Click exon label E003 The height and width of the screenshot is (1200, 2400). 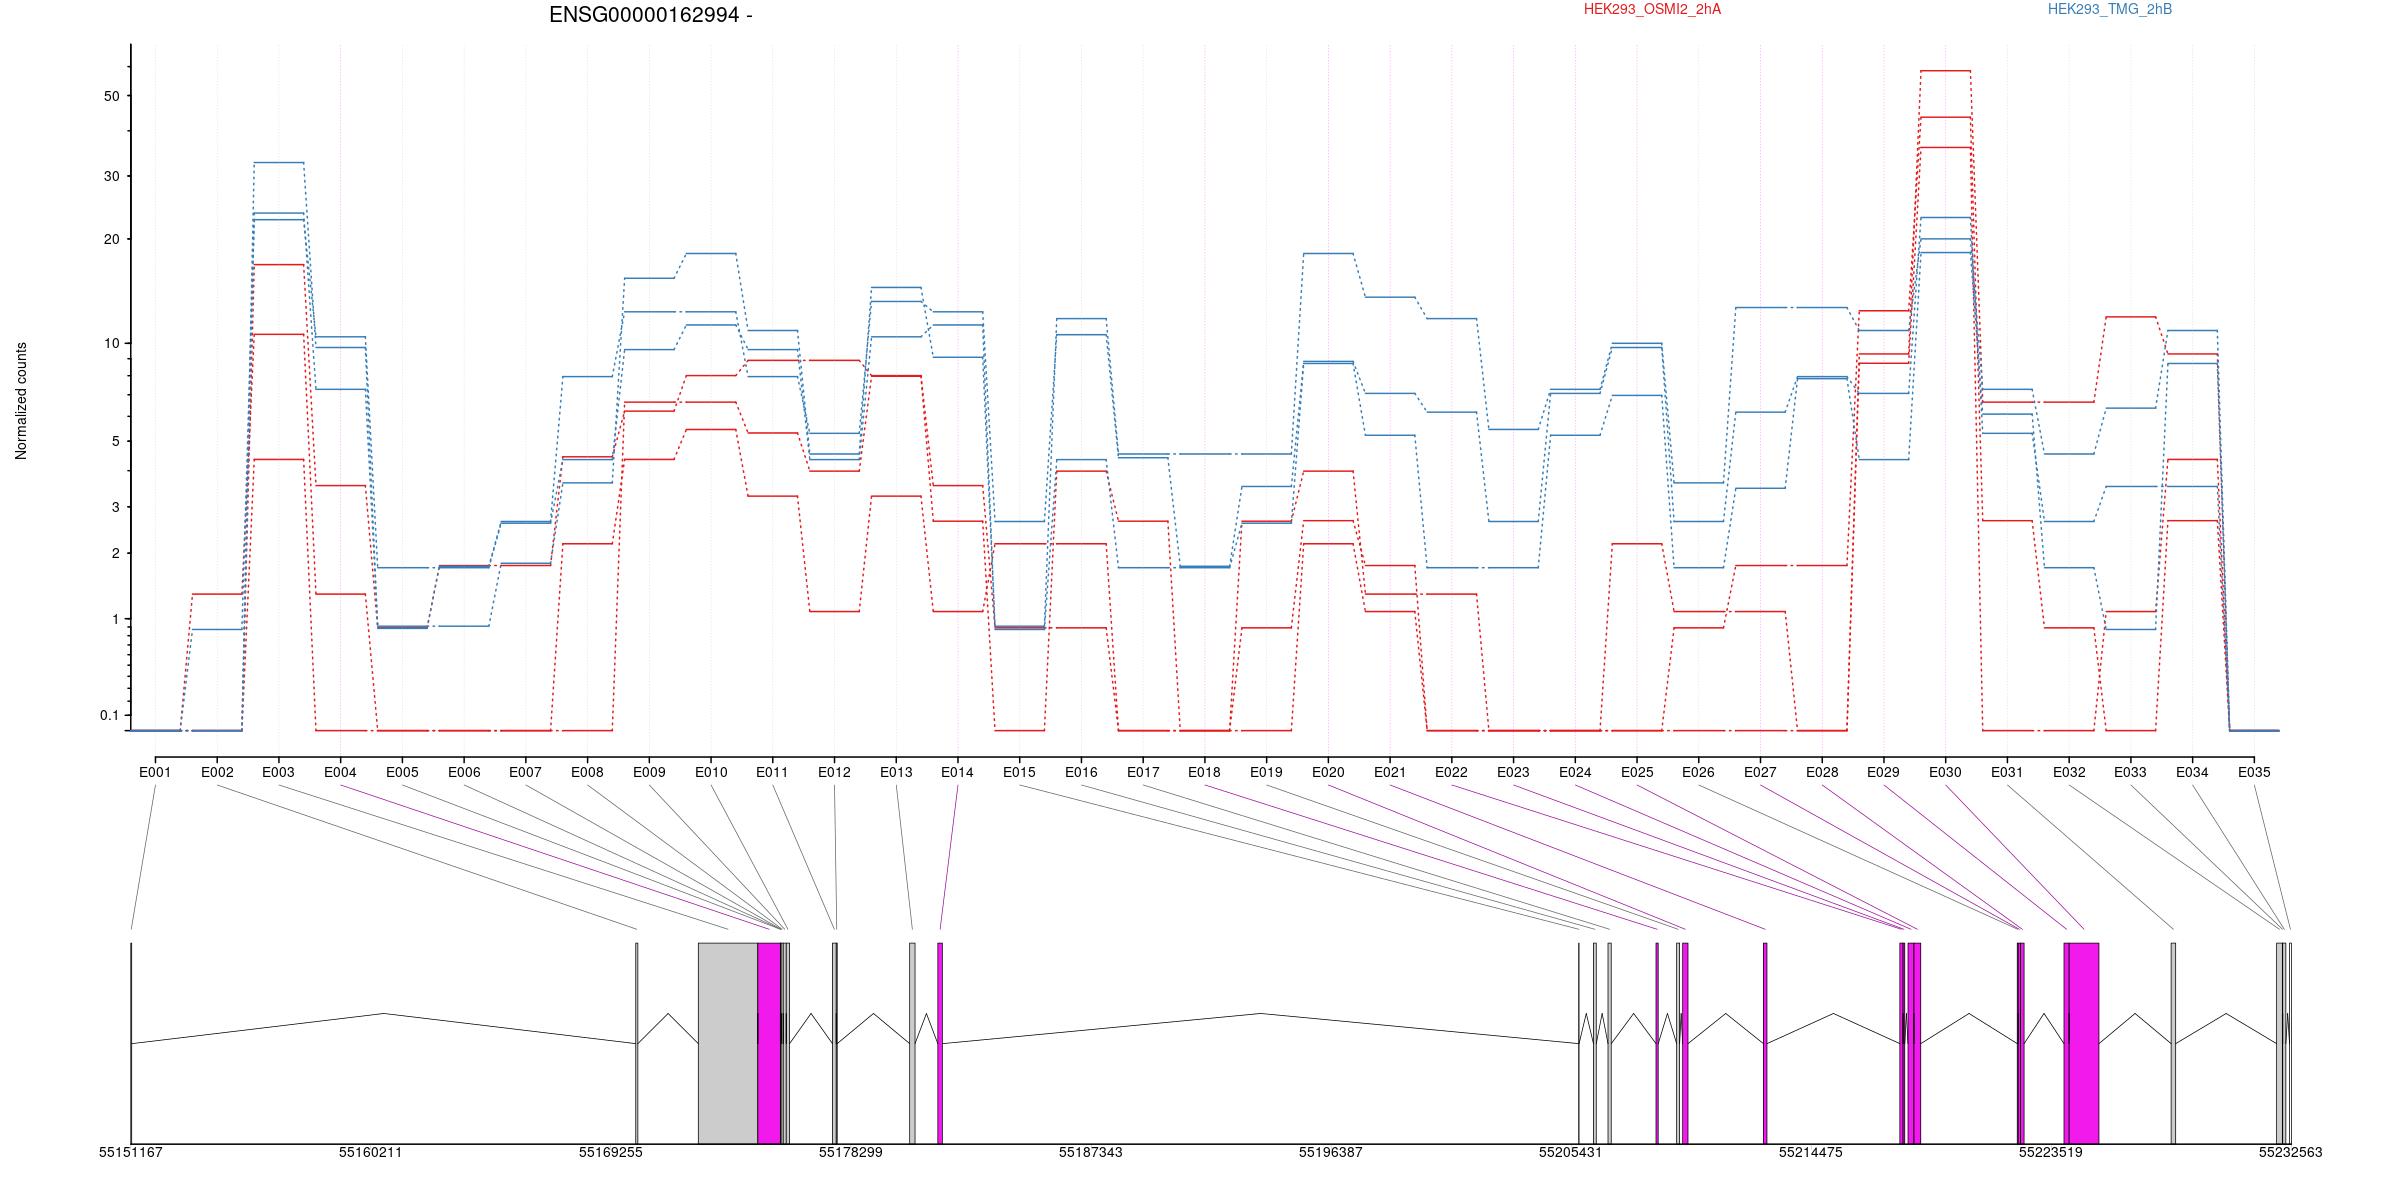pos(279,772)
